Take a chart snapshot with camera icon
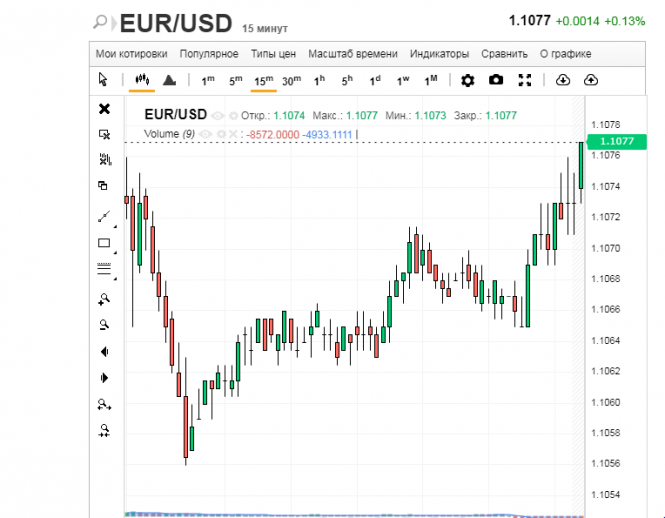The width and height of the screenshot is (665, 518). pos(496,80)
